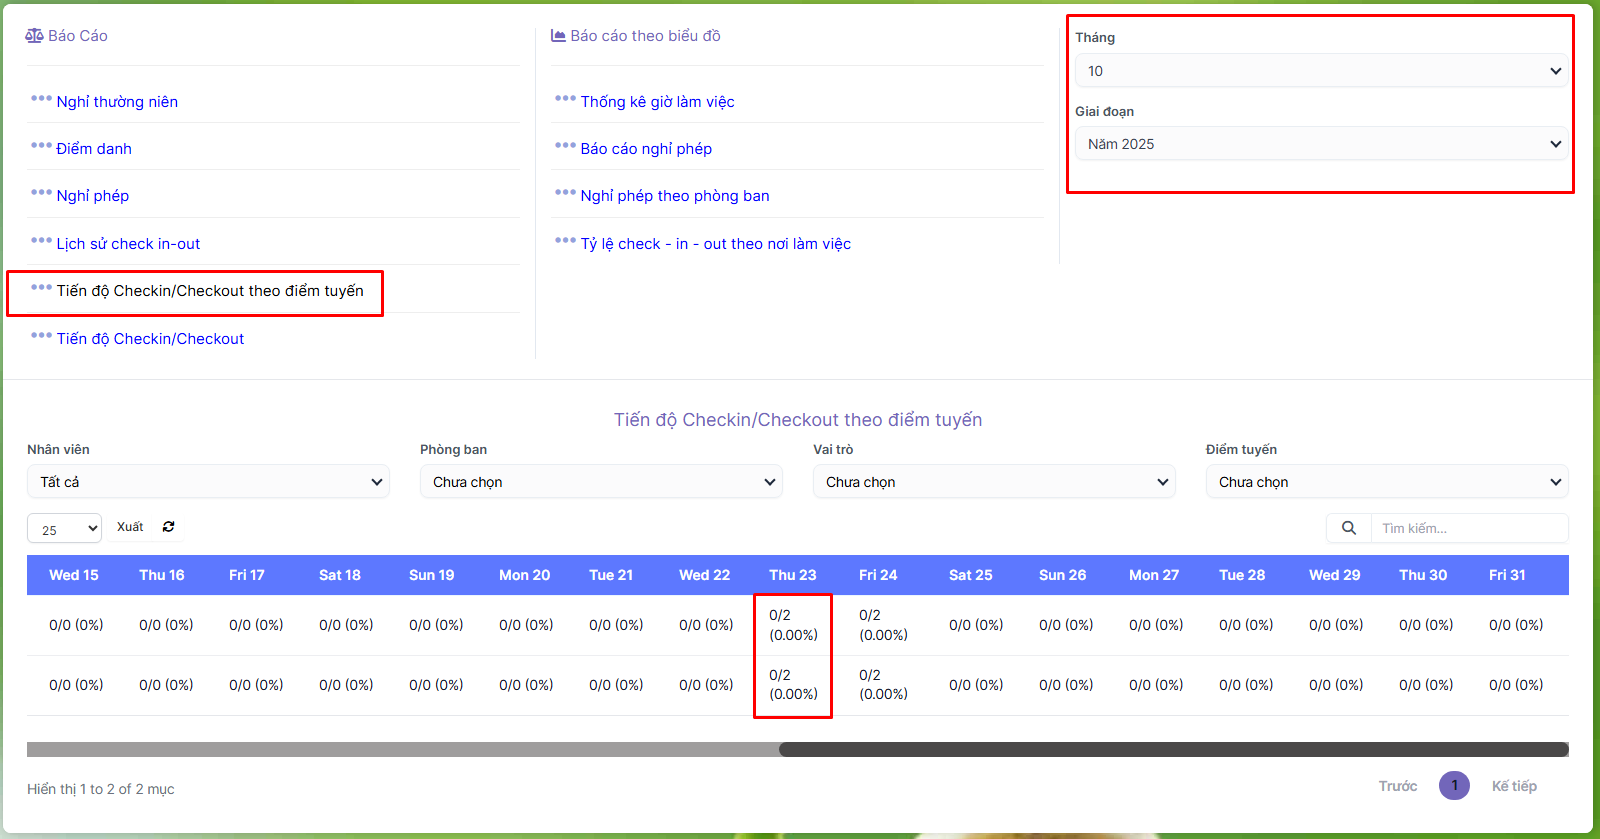Viewport: 1600px width, 839px height.
Task: Open the Nghỉ thường niên report
Action: click(117, 102)
